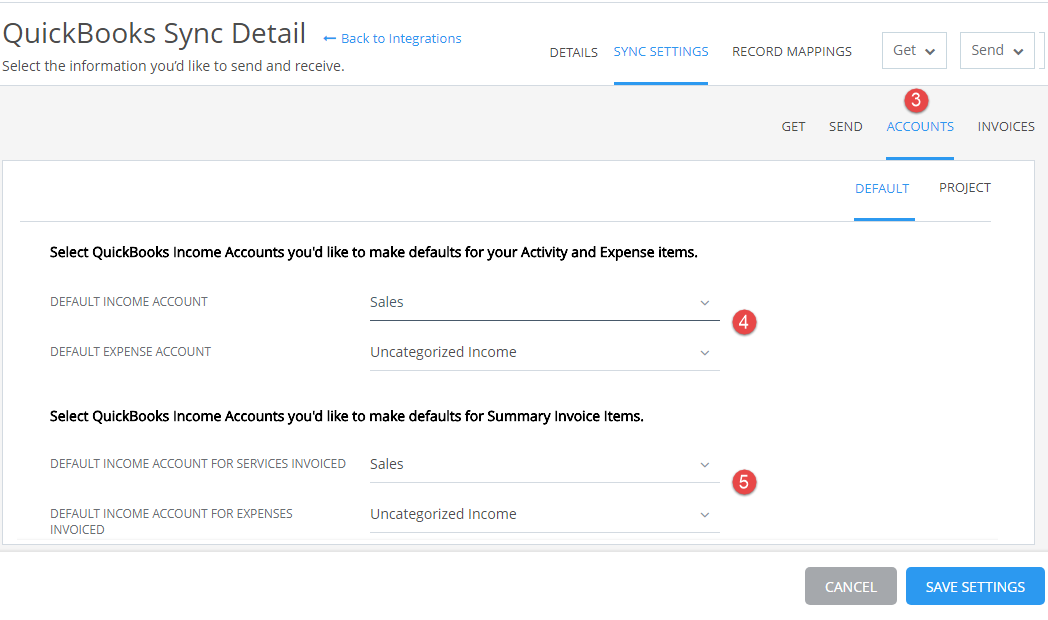The image size is (1048, 620).
Task: Select the Sync Settings tab
Action: 660,51
